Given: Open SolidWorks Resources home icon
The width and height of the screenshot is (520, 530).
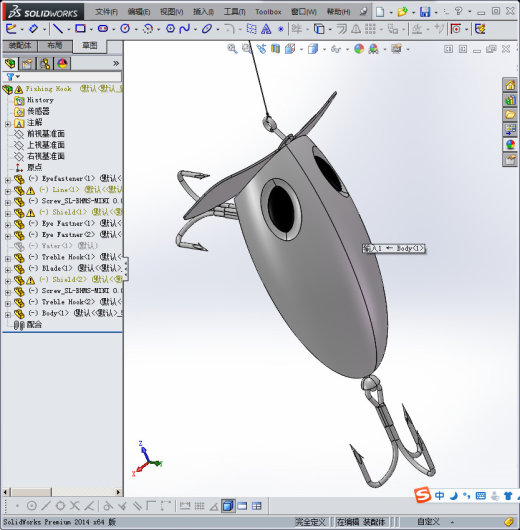Looking at the screenshot, I should click(510, 85).
